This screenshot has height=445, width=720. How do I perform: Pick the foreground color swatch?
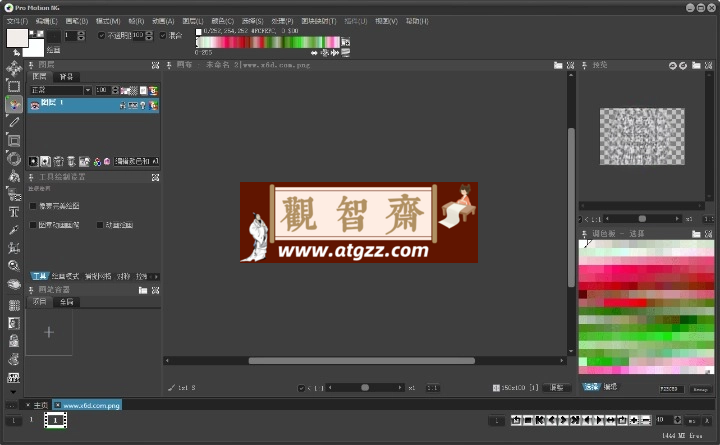(x=17, y=38)
